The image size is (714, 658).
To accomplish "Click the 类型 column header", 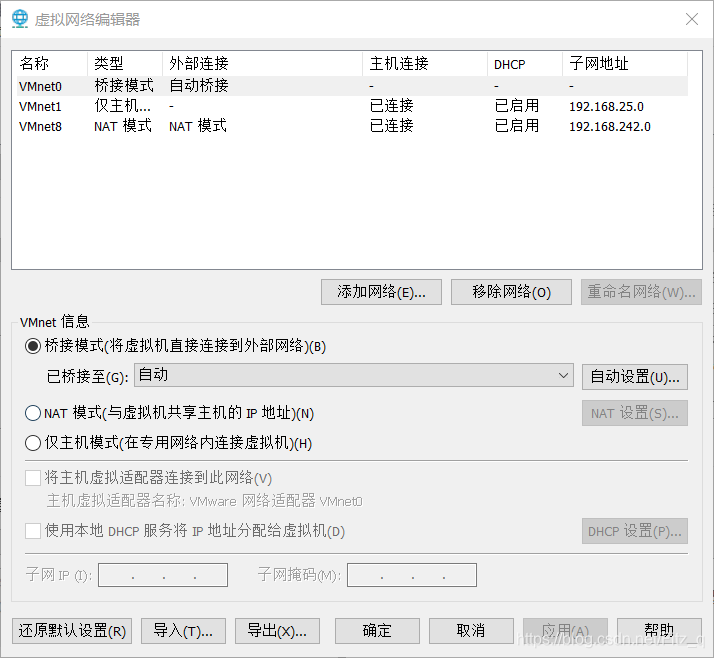I will point(125,64).
